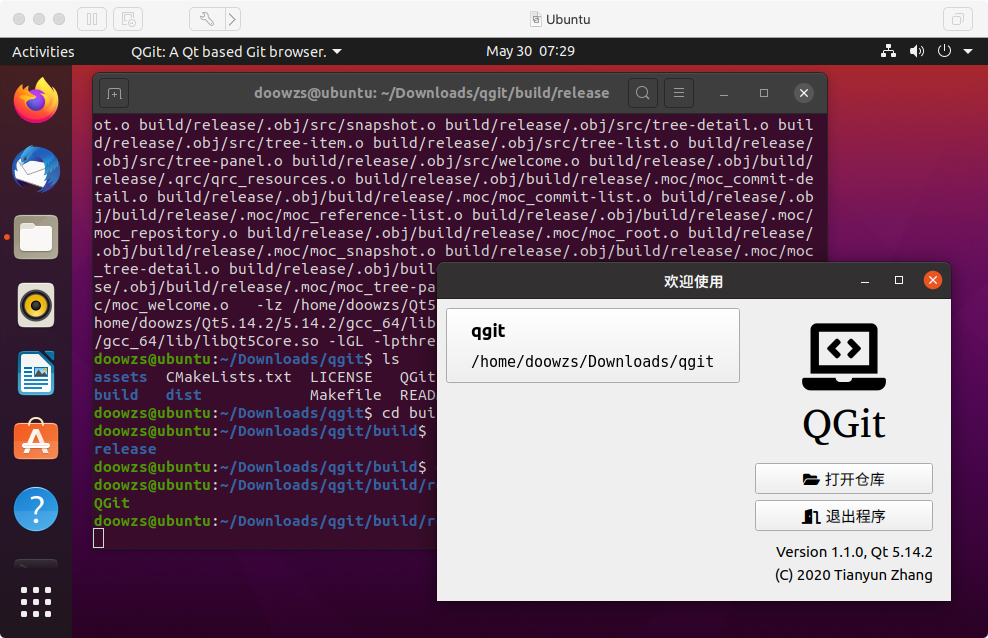The height and width of the screenshot is (638, 988).
Task: Click 'Makefile' in terminal listing
Action: 345,395
